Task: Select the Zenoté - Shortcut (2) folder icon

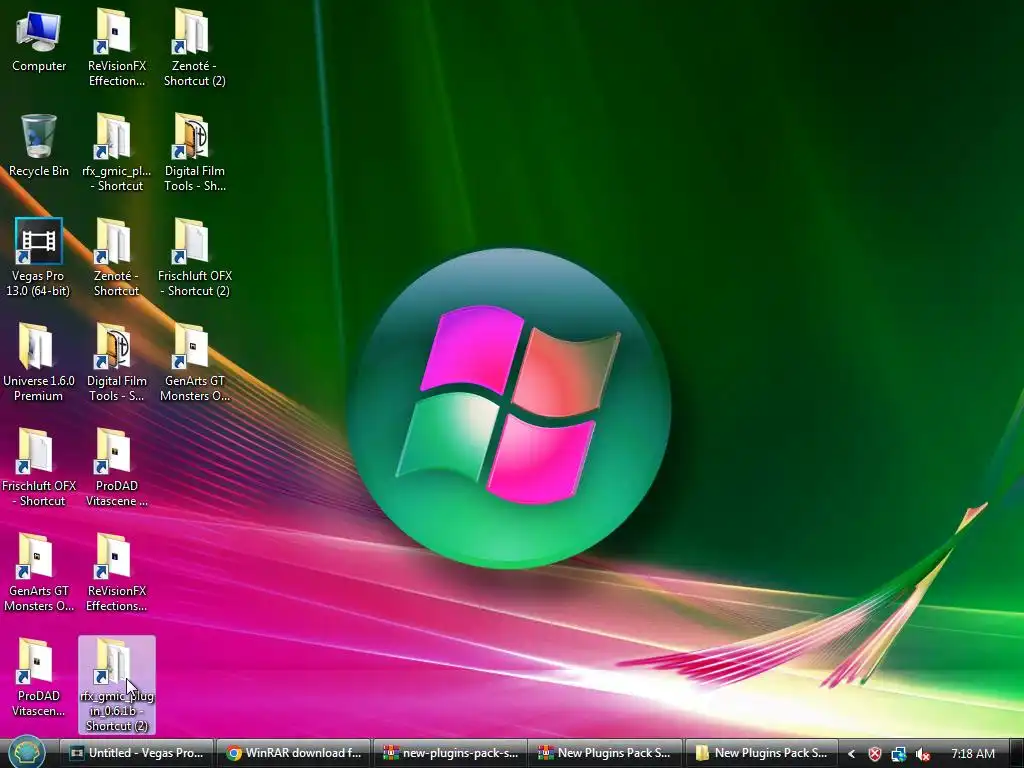Action: tap(195, 47)
